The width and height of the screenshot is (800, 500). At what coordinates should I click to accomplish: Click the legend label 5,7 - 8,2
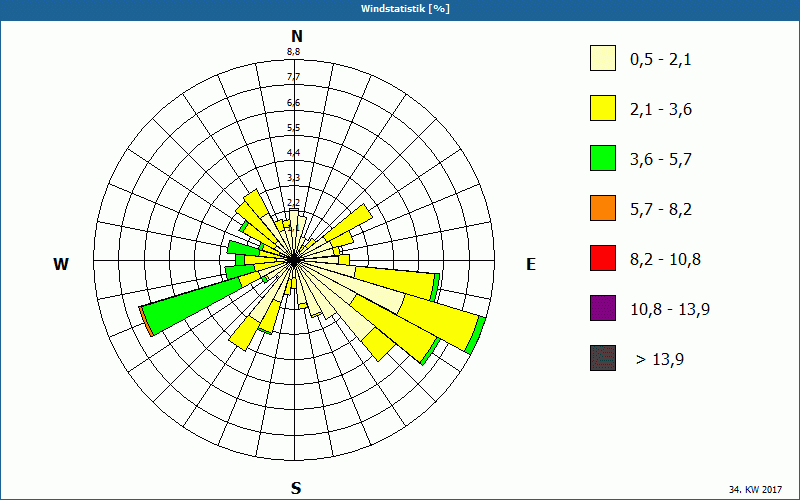661,210
